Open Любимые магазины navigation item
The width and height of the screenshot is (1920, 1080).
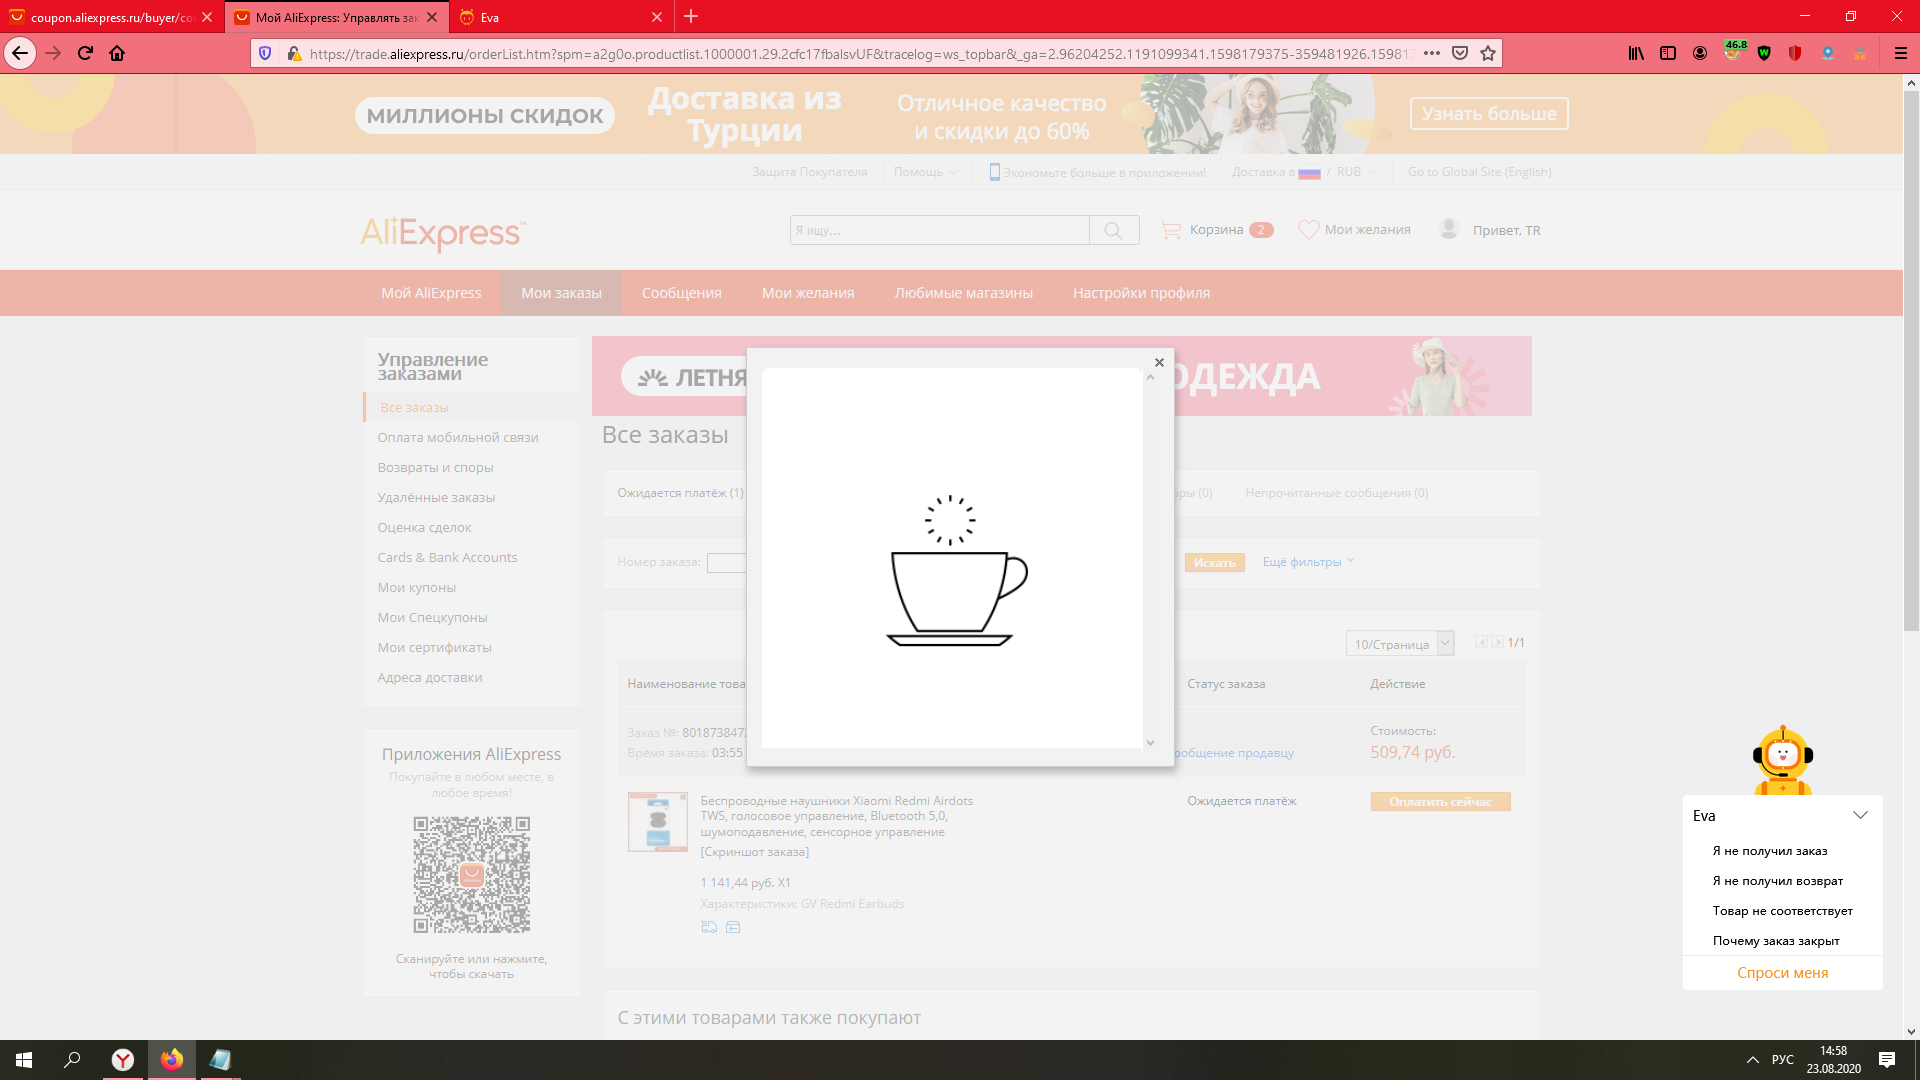[964, 293]
